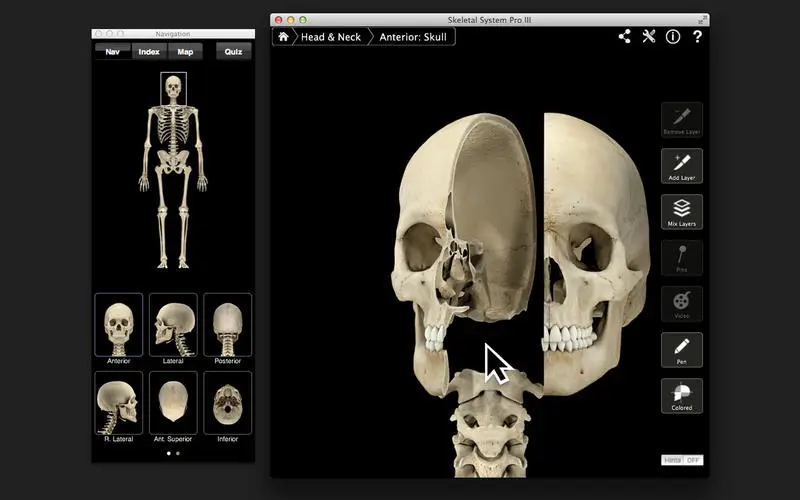The width and height of the screenshot is (800, 500).
Task: Select the Inferior skull thumbnail
Action: pos(228,403)
